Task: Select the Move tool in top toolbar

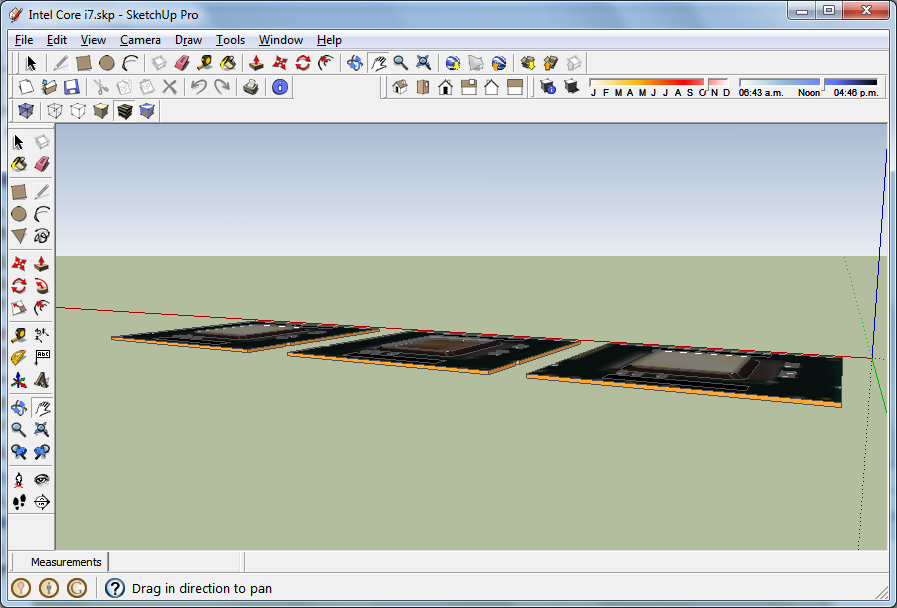Action: click(x=280, y=63)
